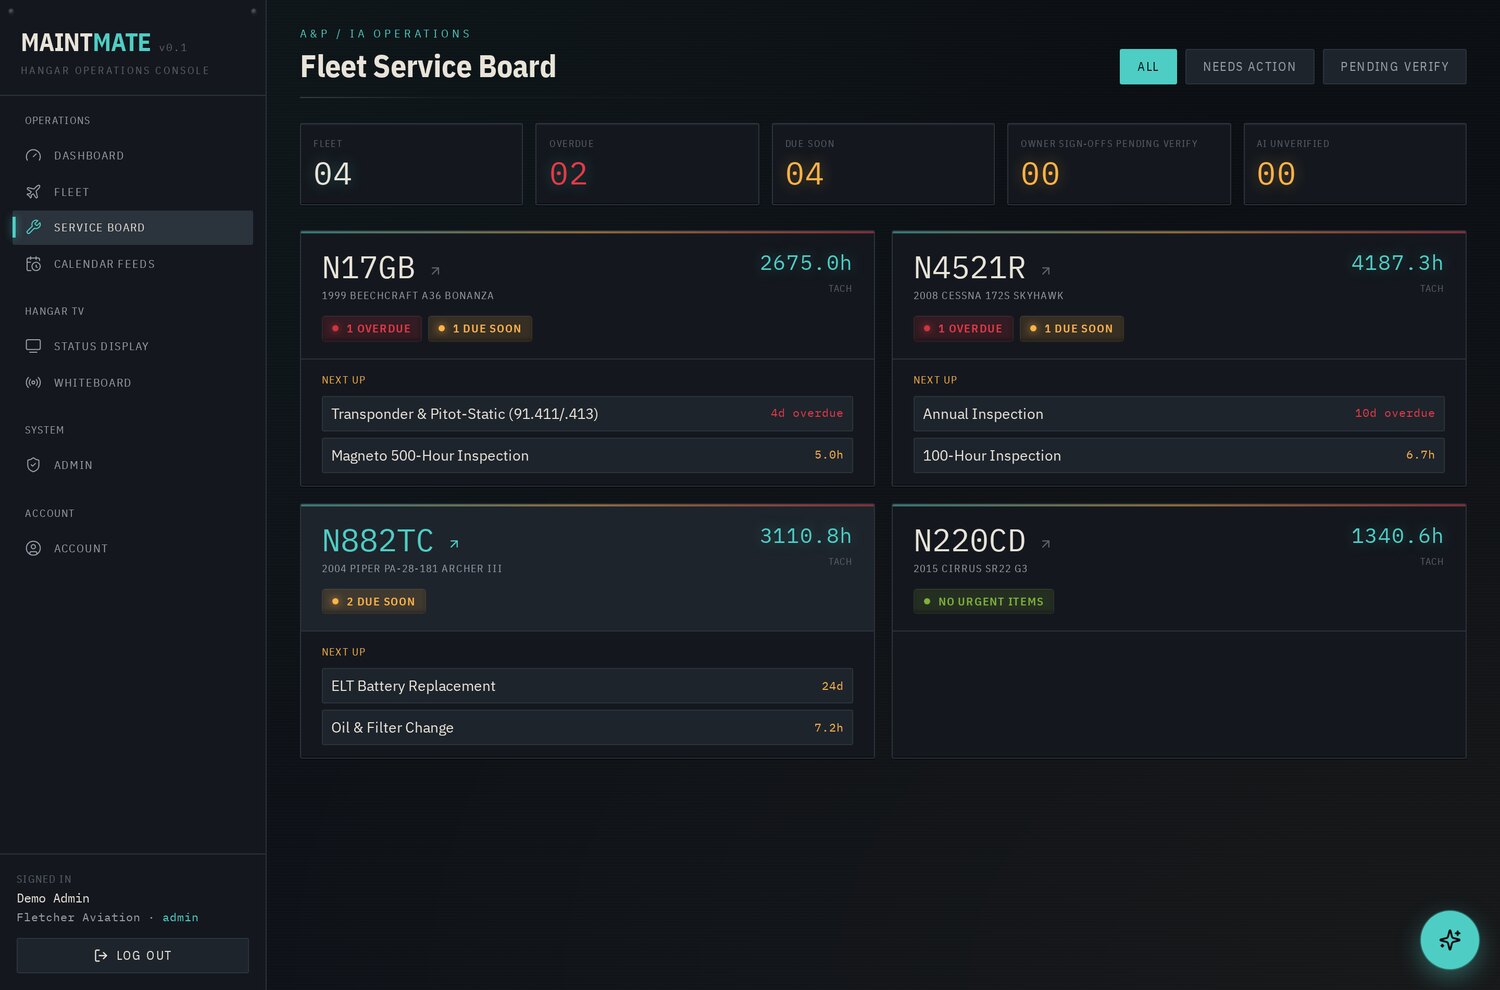Open Whiteboard page

coord(132,383)
